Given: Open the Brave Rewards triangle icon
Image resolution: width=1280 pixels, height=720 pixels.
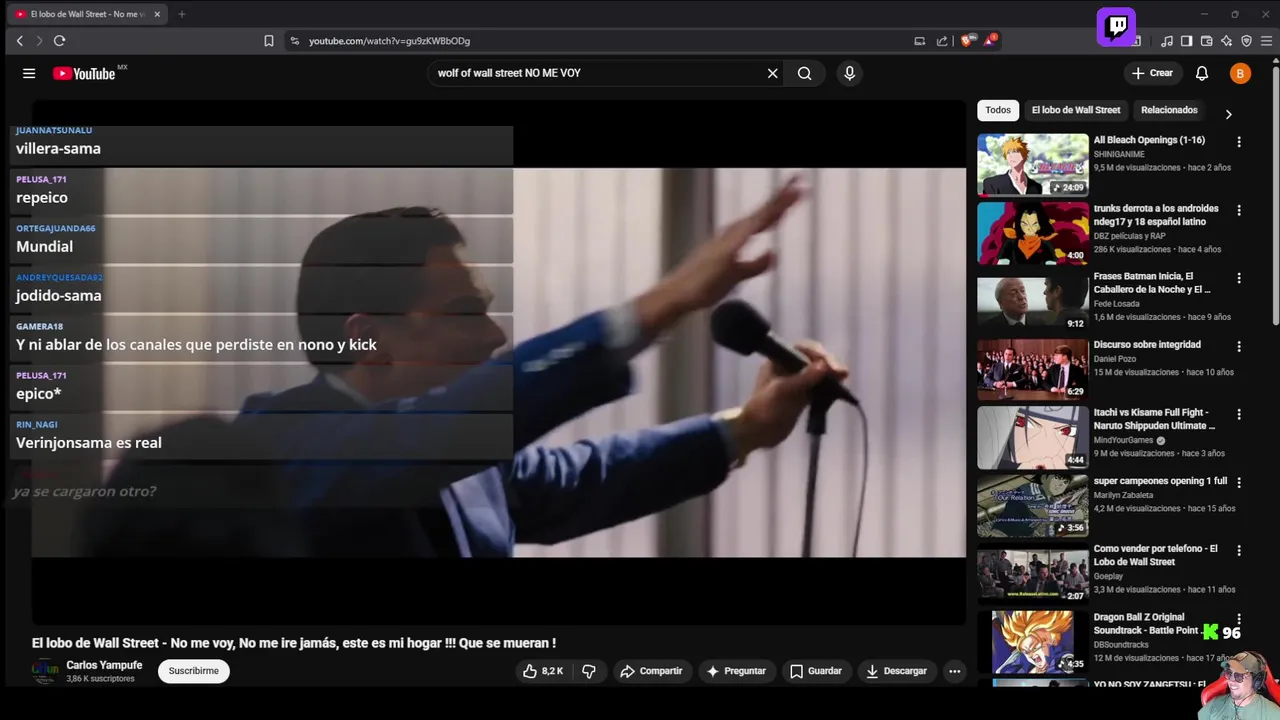Looking at the screenshot, I should click(x=989, y=41).
